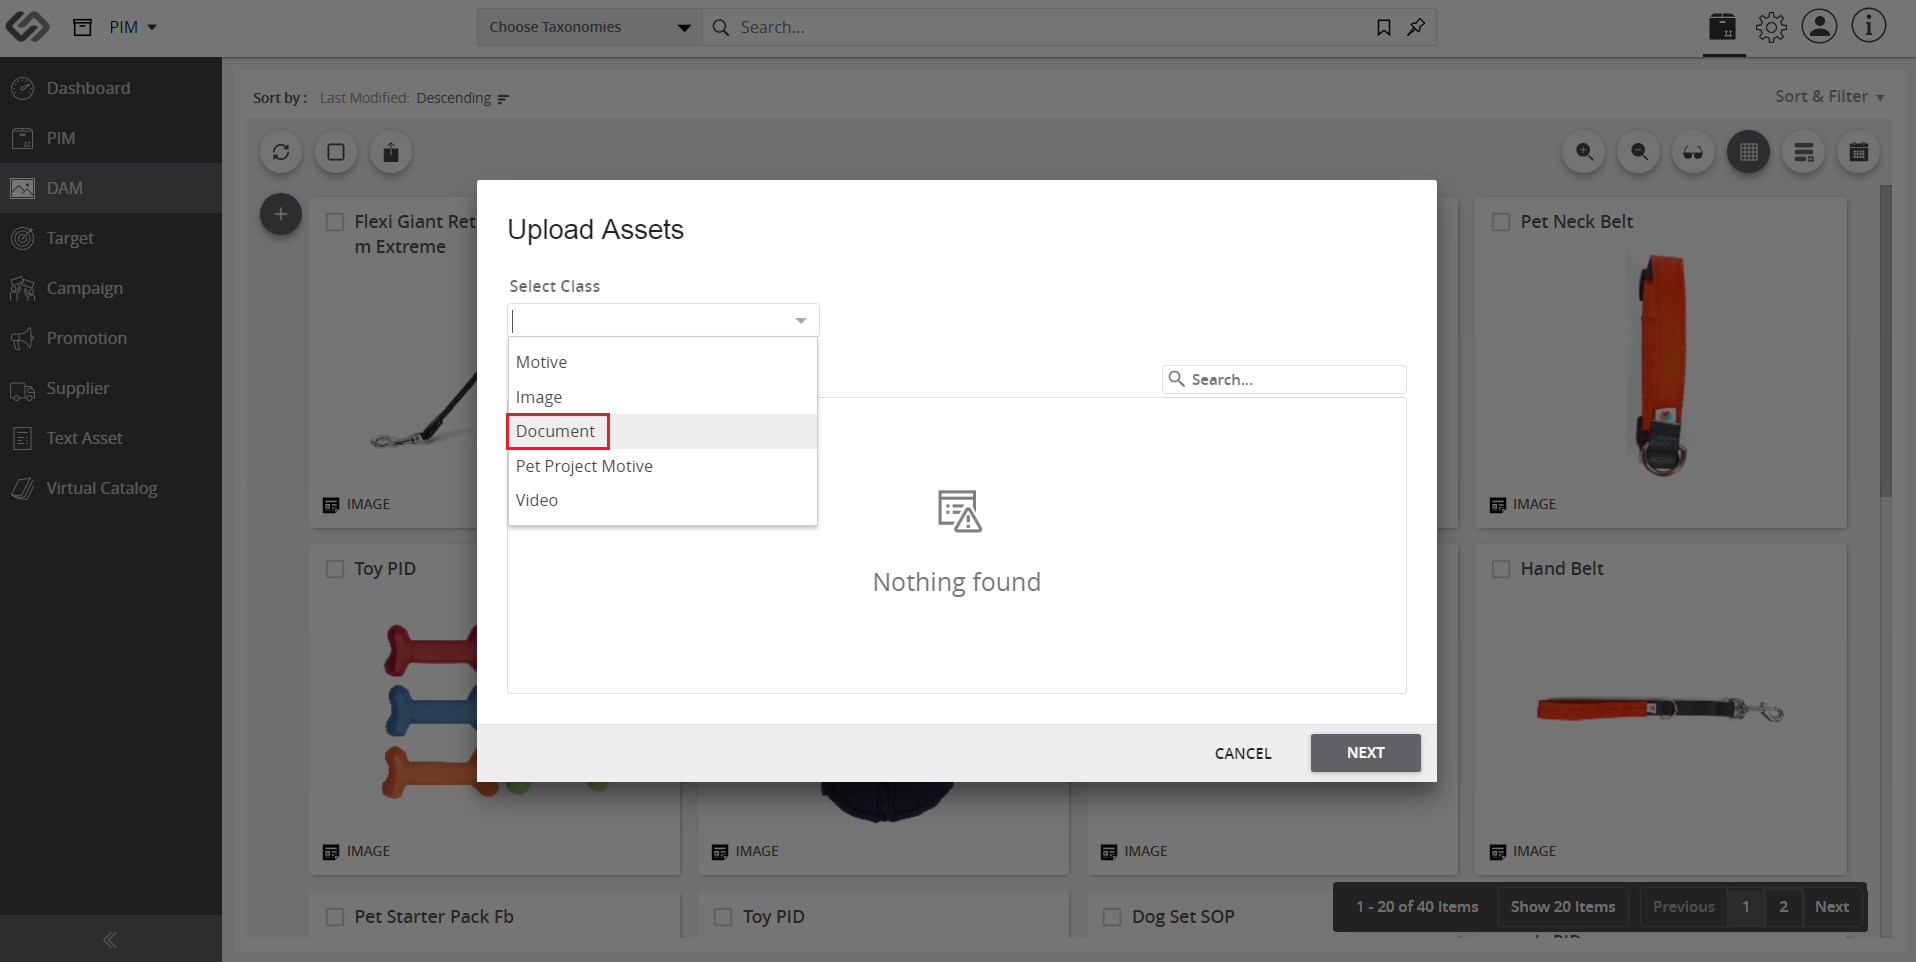Click the page vertical scrollbar
The image size is (1916, 962).
tap(1886, 340)
